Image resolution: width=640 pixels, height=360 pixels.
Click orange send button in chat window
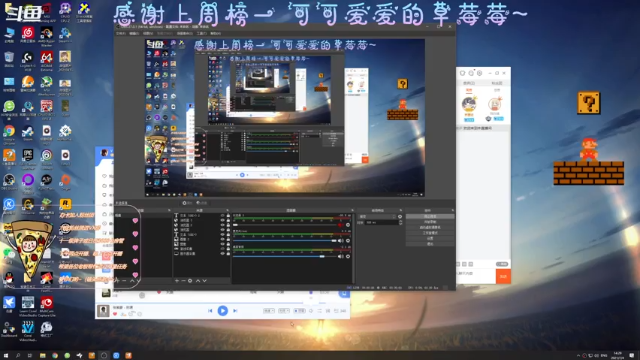503,276
